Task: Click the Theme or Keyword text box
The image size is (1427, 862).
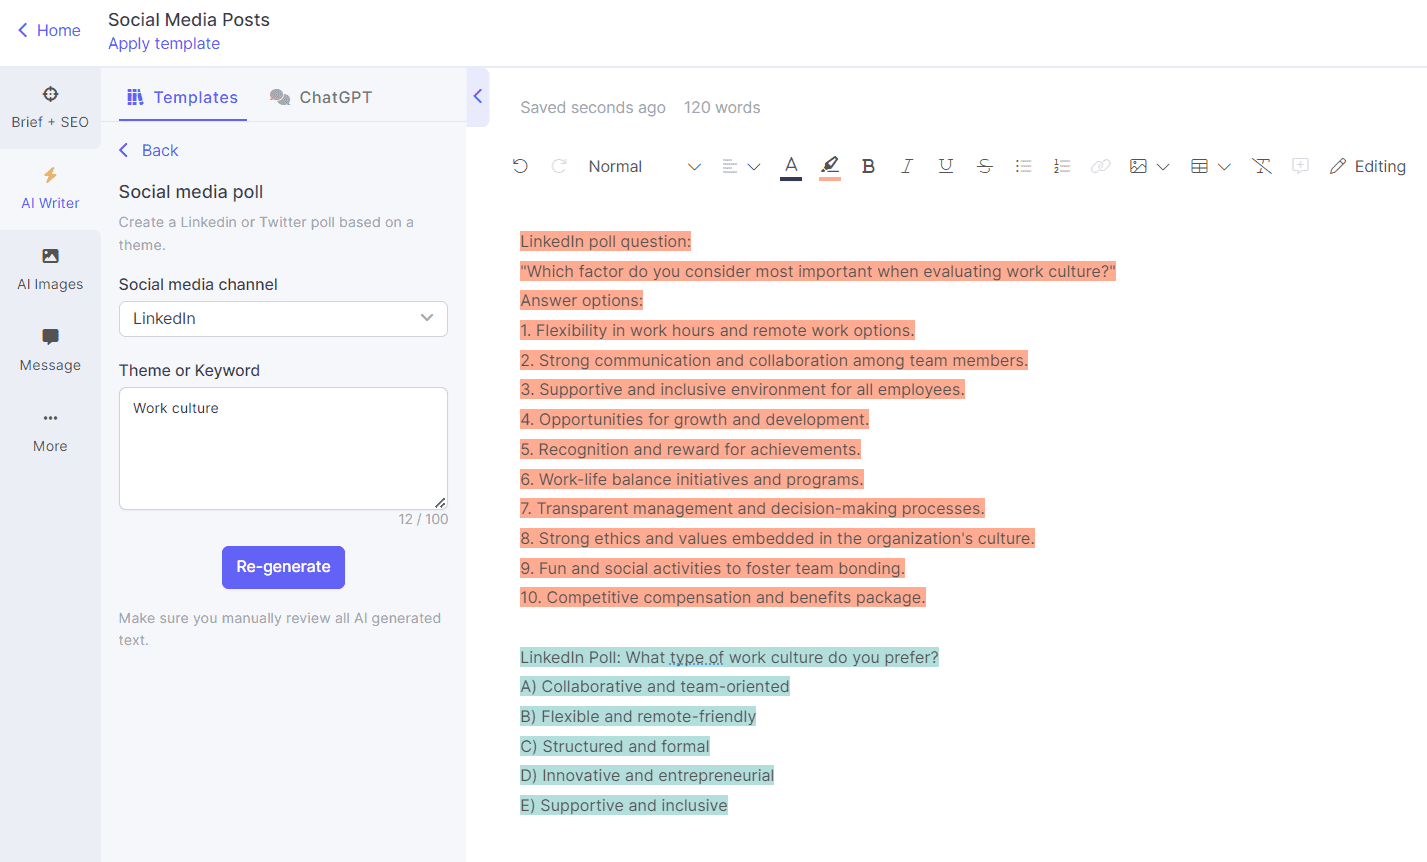Action: tap(283, 448)
